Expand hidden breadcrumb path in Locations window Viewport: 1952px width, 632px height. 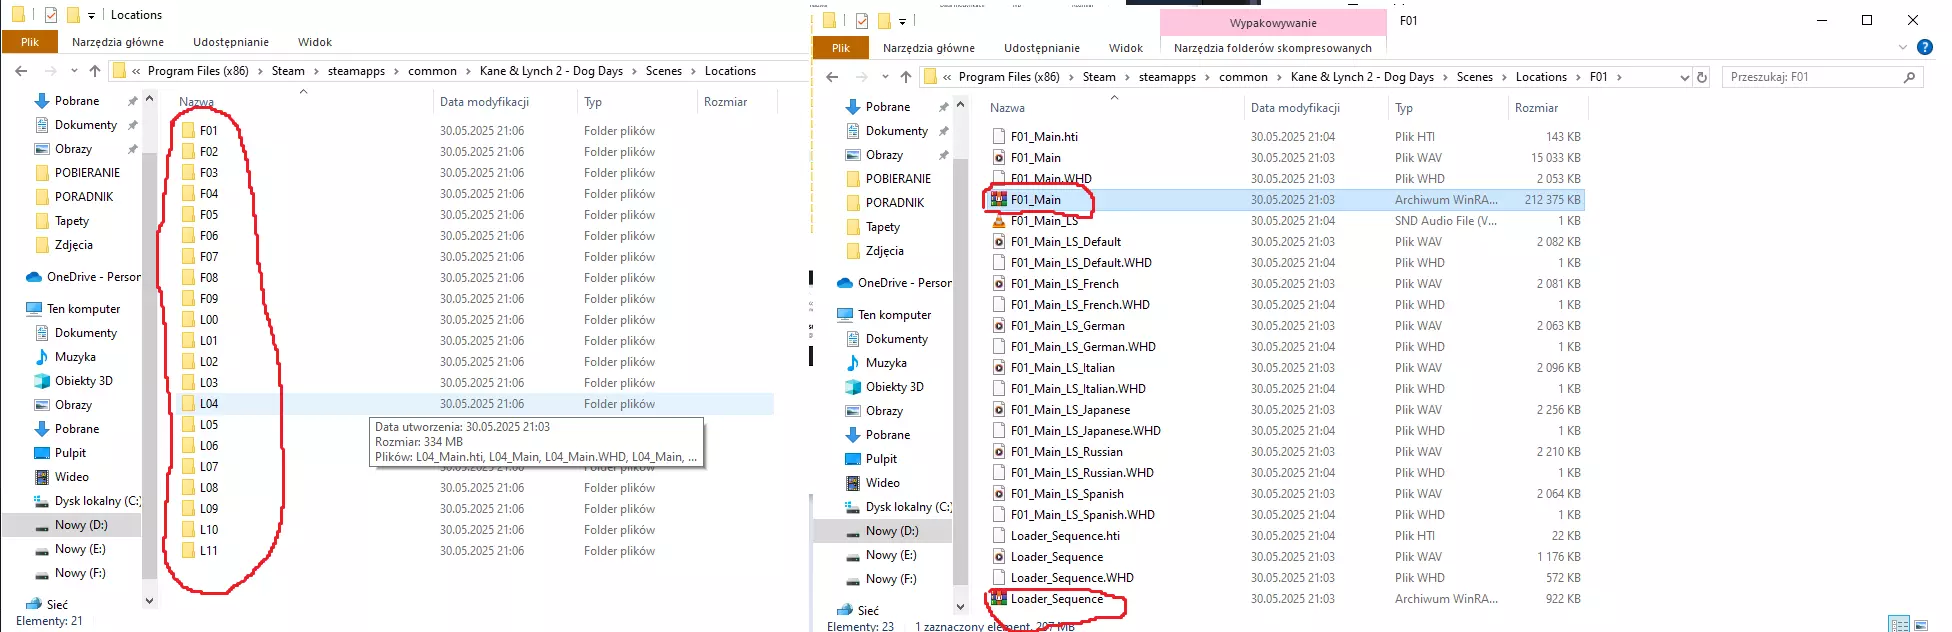(x=136, y=71)
